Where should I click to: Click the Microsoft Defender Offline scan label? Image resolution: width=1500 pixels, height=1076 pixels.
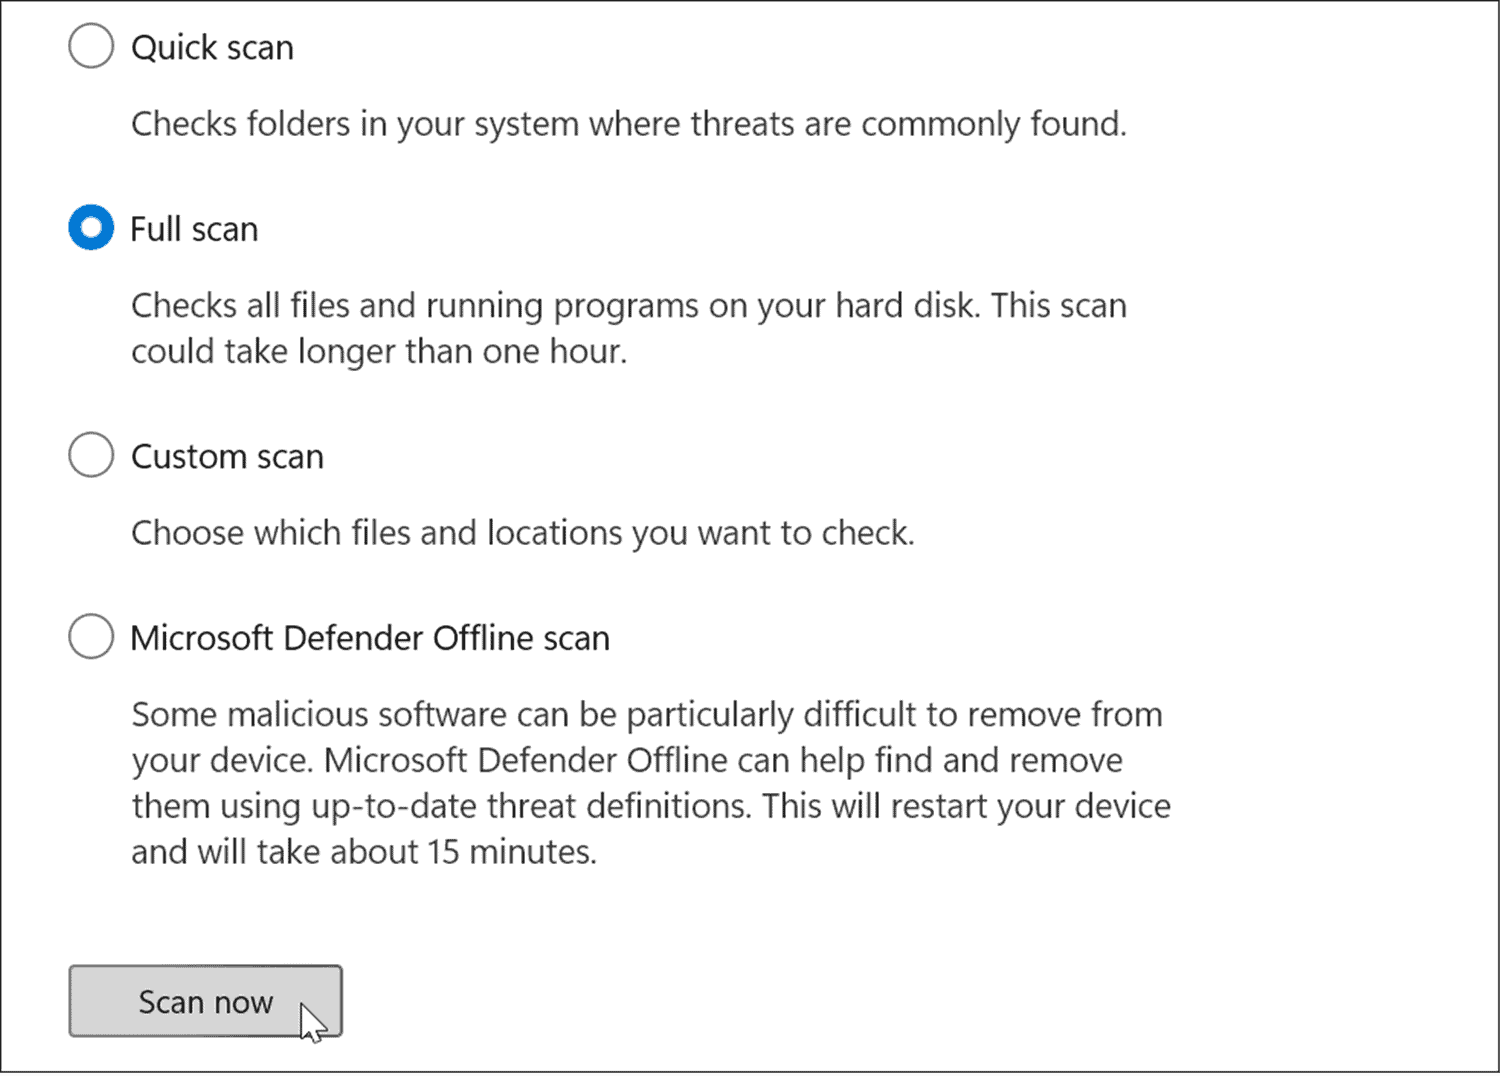coord(370,637)
